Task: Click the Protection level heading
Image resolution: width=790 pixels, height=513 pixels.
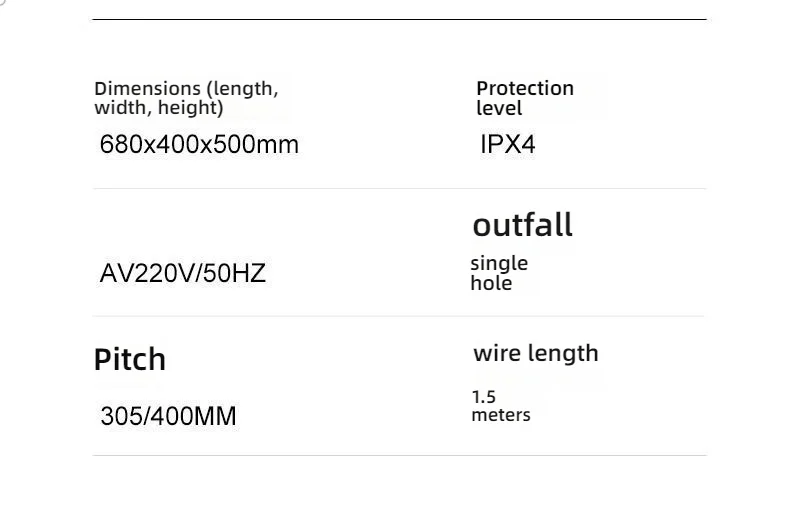Action: (x=525, y=98)
